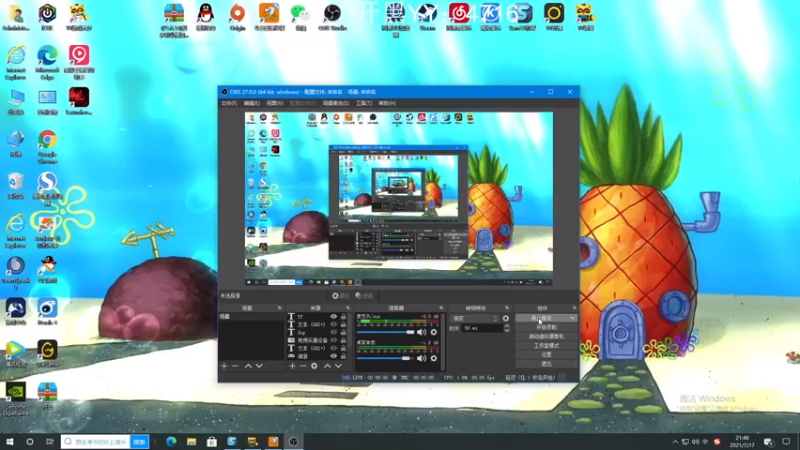800x450 pixels.
Task: Click the 滤镜 filters button above docks
Action: 365,296
